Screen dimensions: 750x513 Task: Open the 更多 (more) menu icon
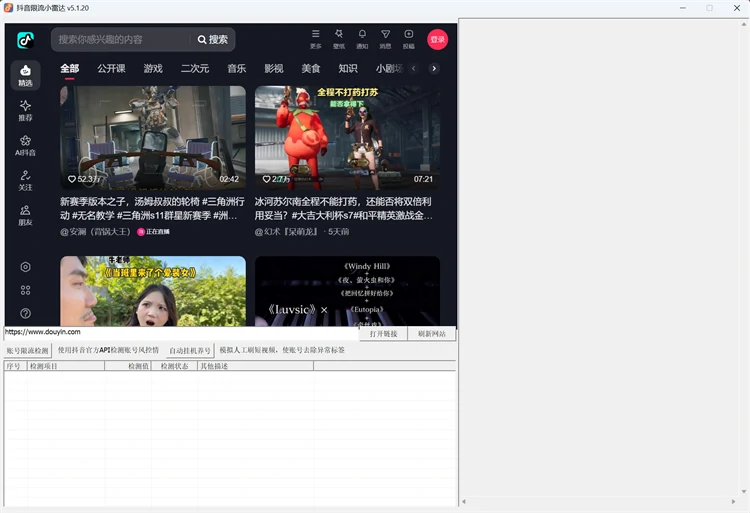pyautogui.click(x=316, y=39)
